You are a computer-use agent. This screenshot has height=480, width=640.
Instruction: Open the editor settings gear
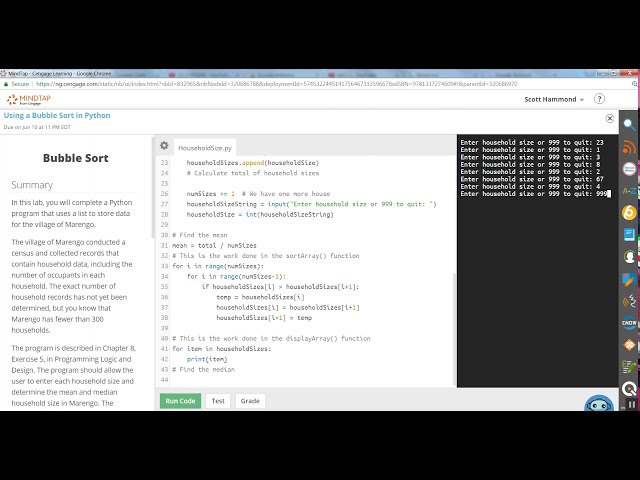tap(164, 145)
